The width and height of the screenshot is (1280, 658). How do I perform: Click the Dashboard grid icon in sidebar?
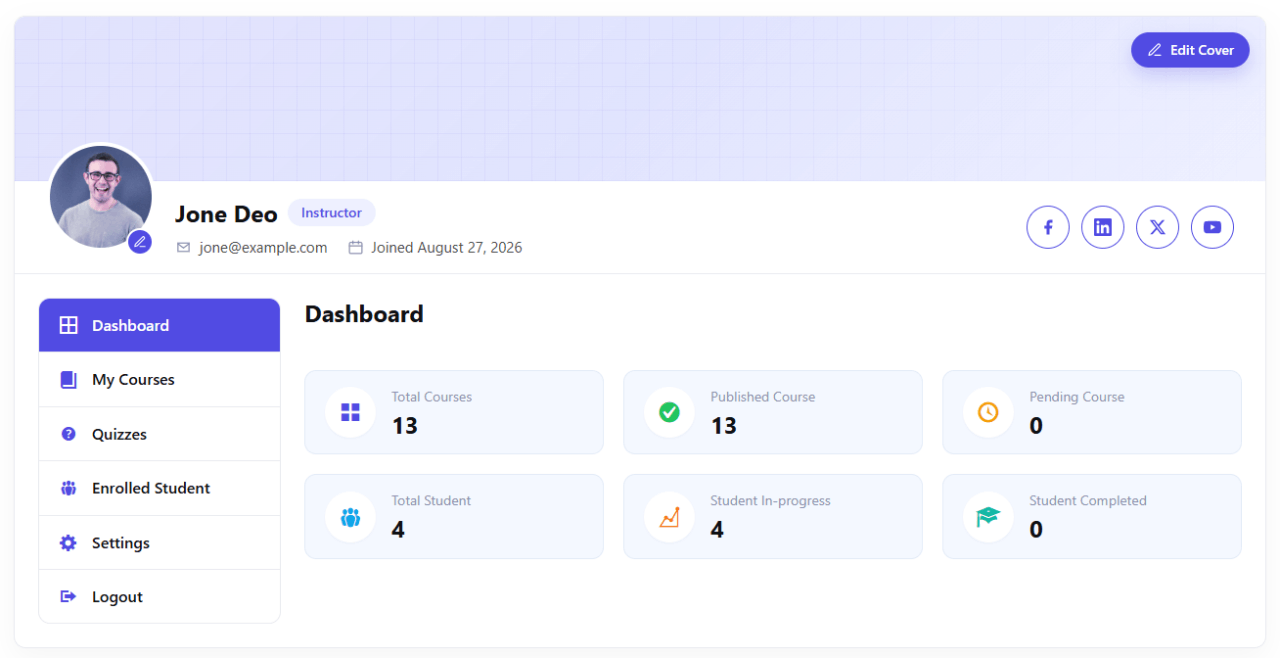[x=68, y=325]
